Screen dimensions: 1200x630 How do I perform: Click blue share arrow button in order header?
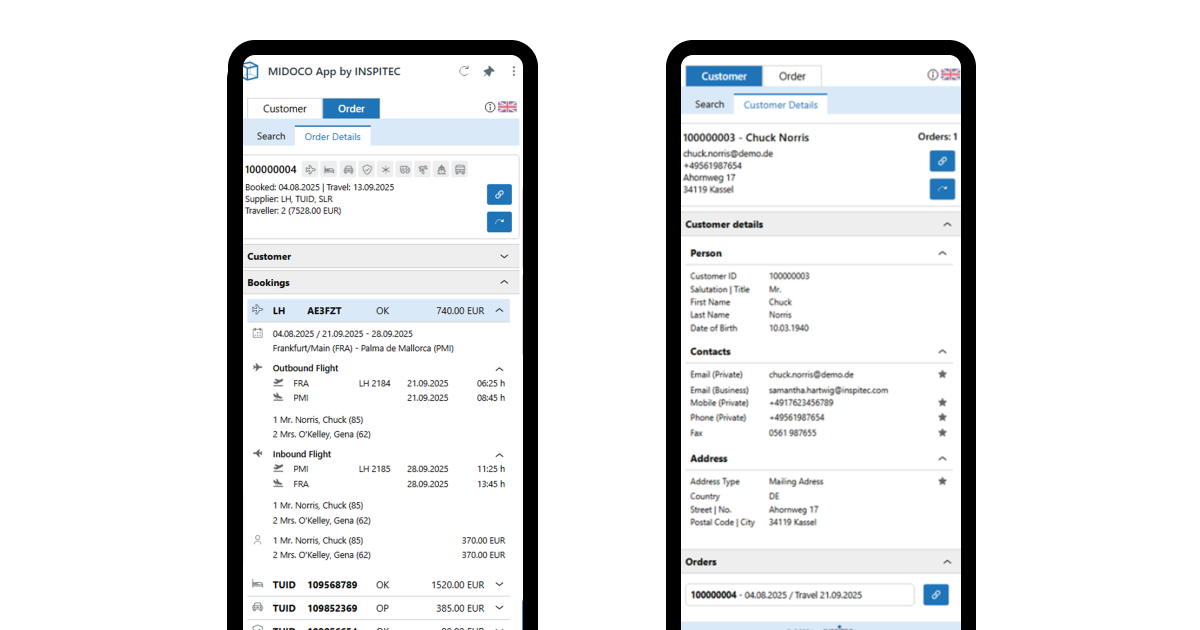click(x=499, y=221)
